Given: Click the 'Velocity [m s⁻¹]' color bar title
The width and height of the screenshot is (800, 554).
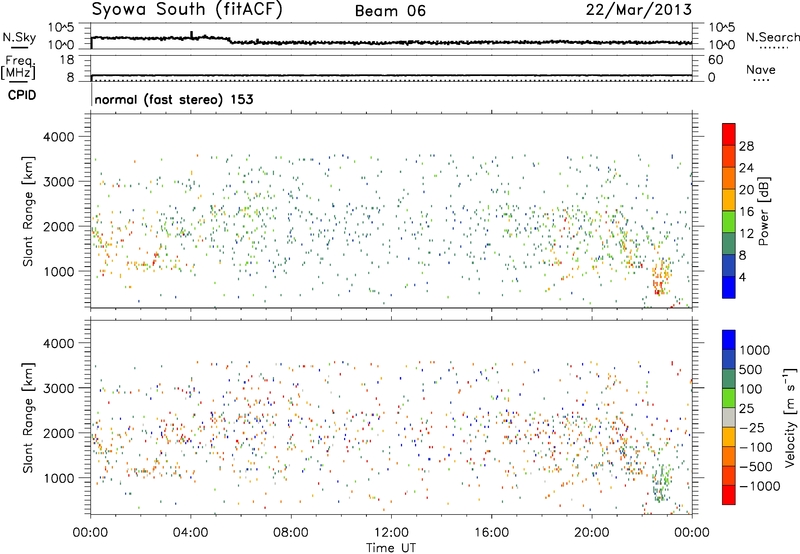Looking at the screenshot, I should (x=790, y=417).
